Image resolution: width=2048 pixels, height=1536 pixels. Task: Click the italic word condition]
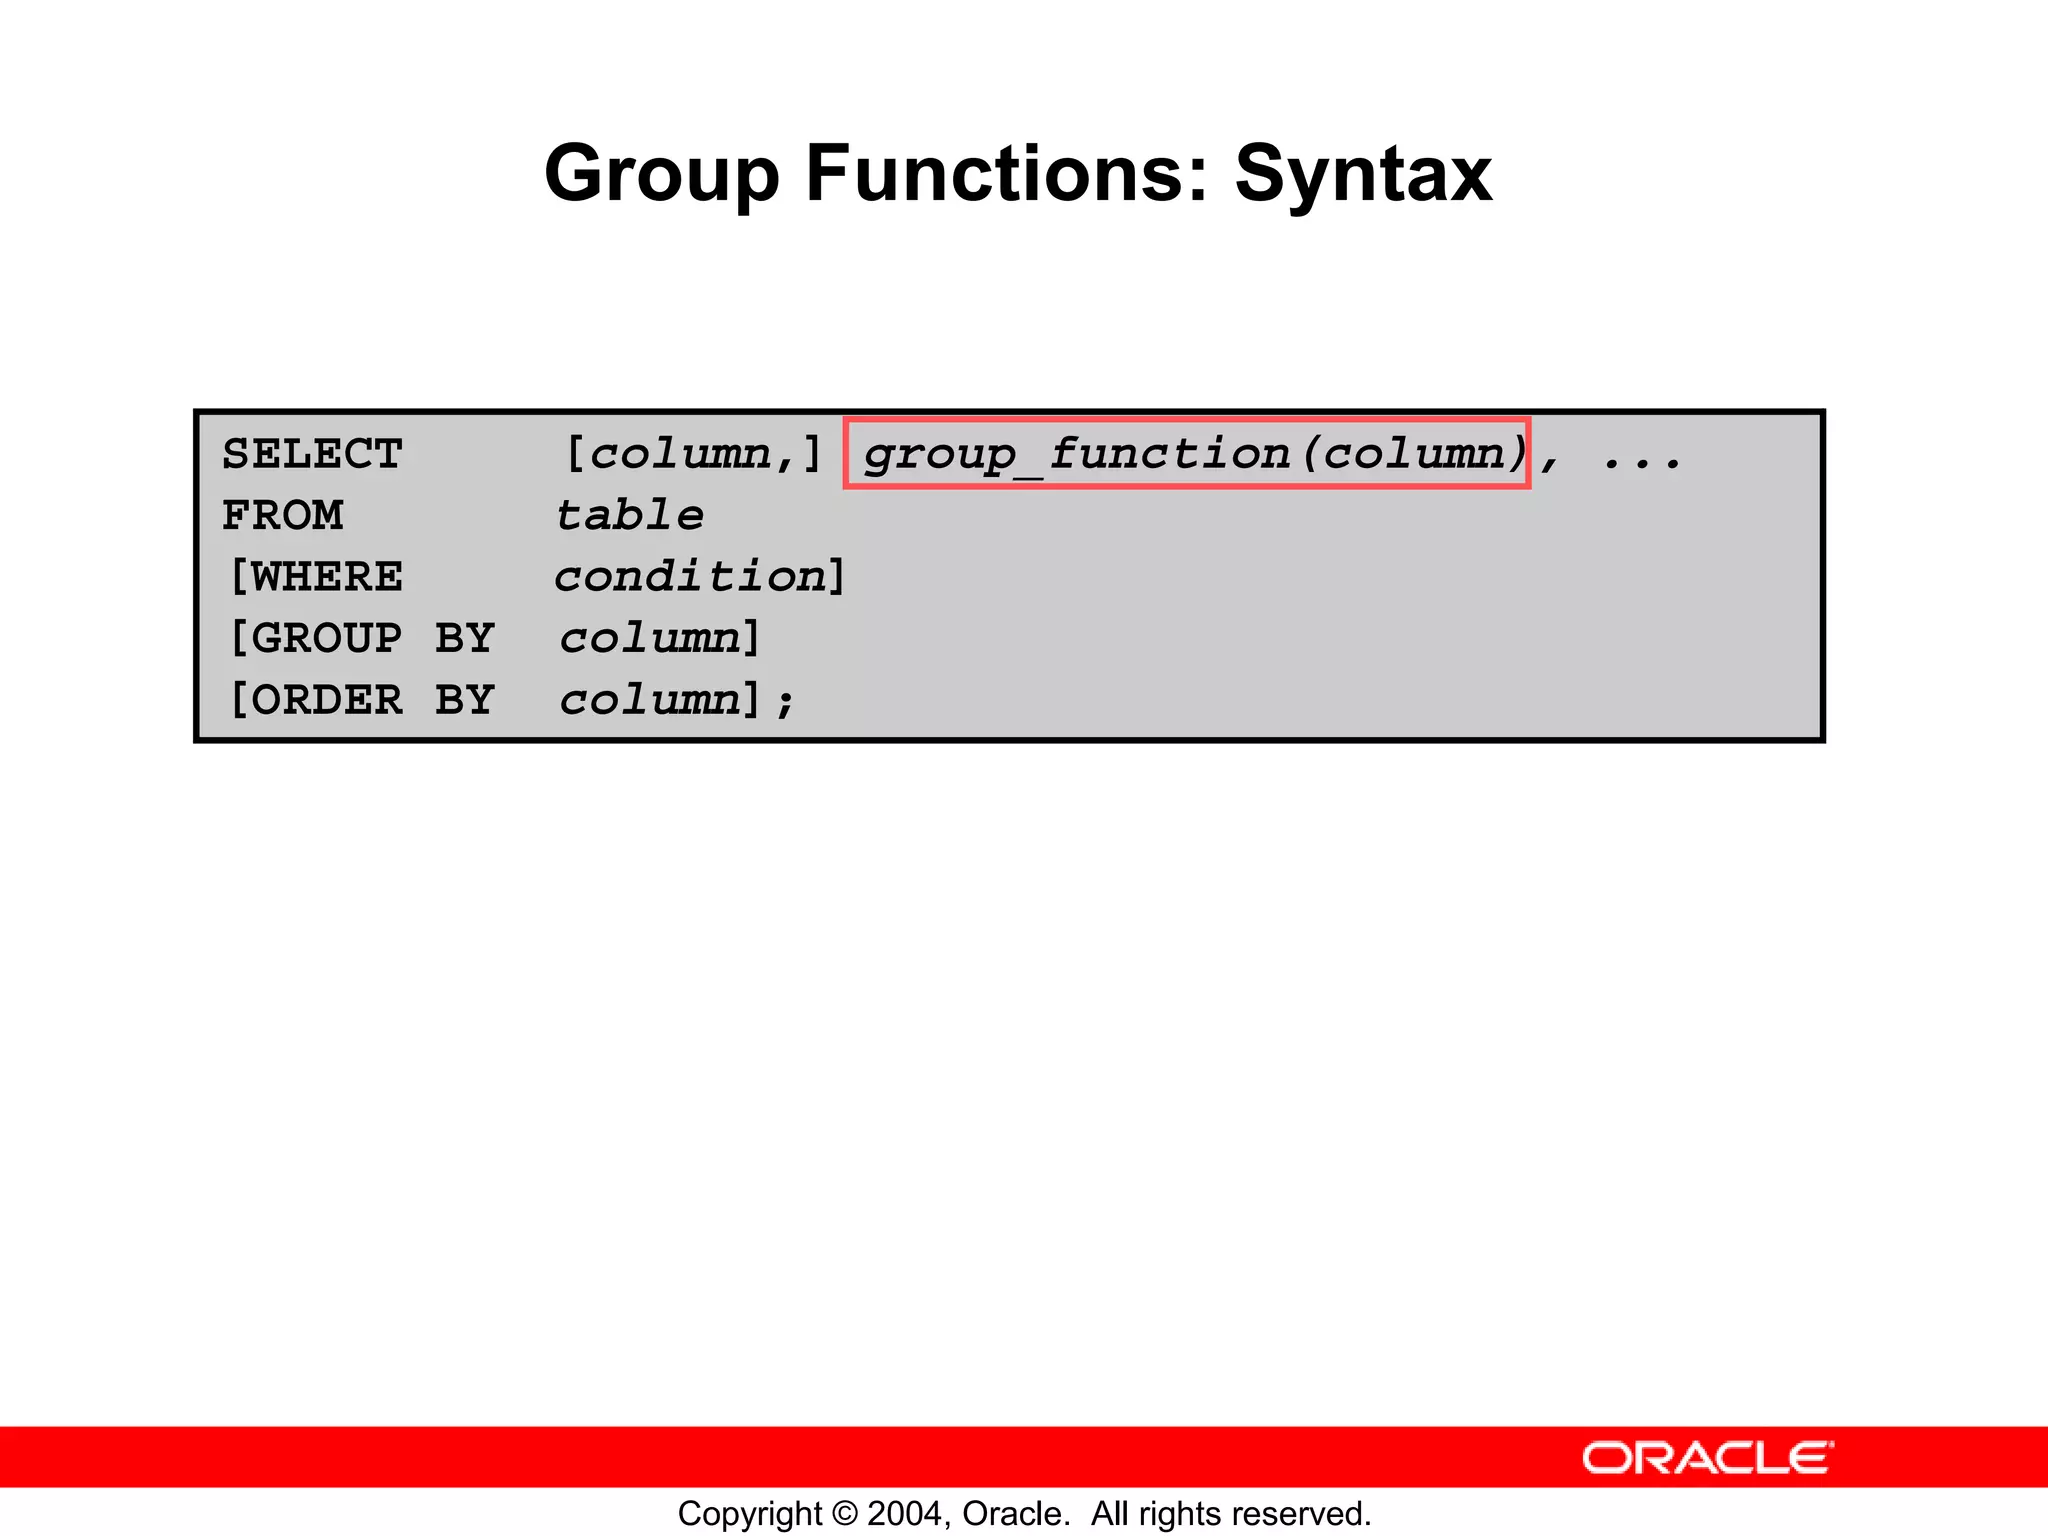click(700, 577)
